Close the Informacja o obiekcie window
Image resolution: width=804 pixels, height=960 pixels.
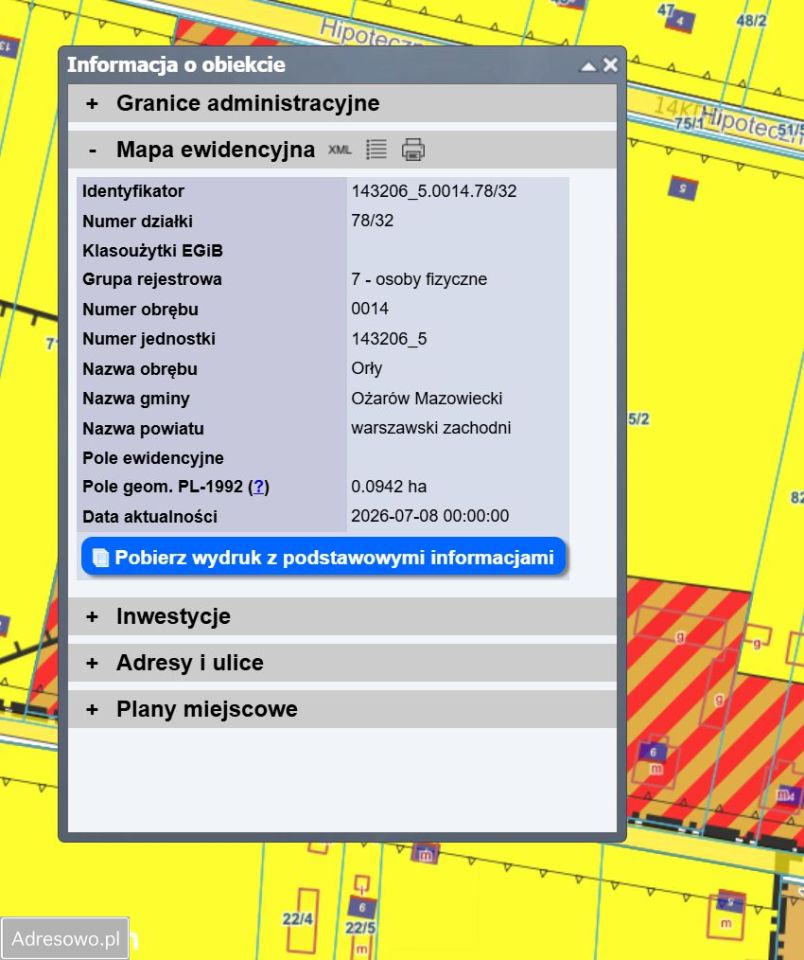[611, 65]
